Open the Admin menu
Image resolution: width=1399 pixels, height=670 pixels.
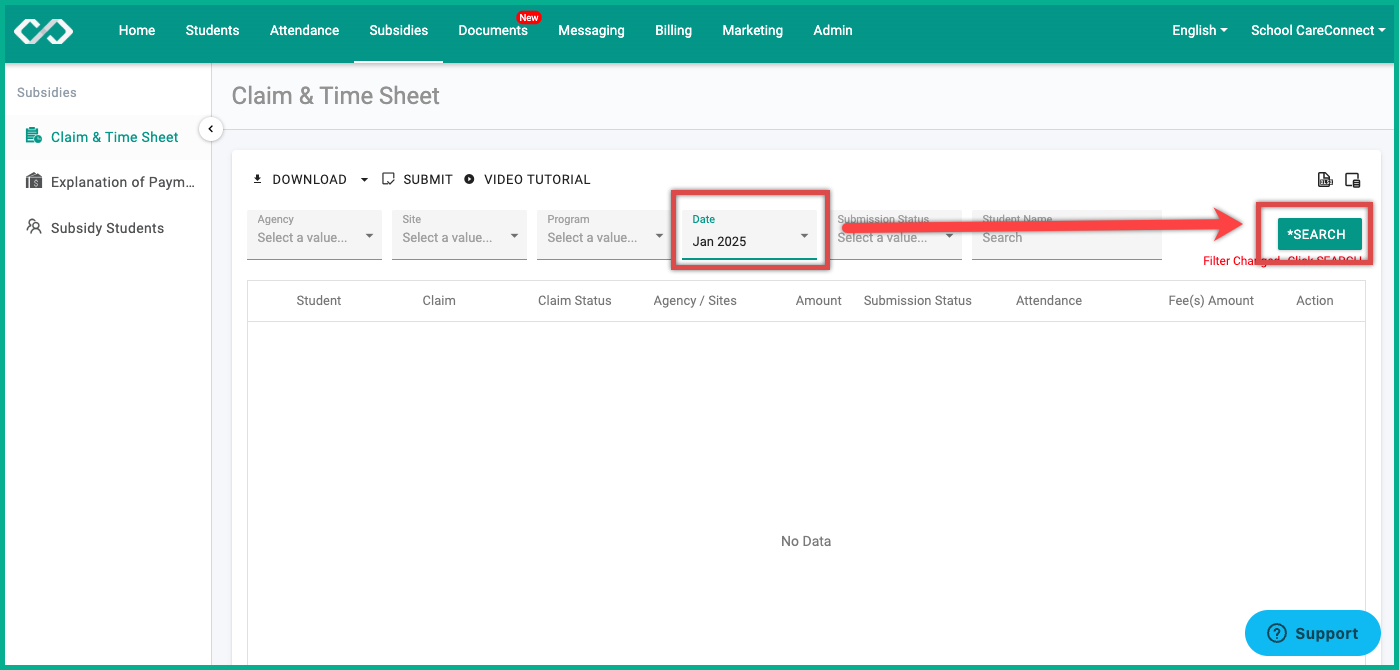pyautogui.click(x=833, y=30)
